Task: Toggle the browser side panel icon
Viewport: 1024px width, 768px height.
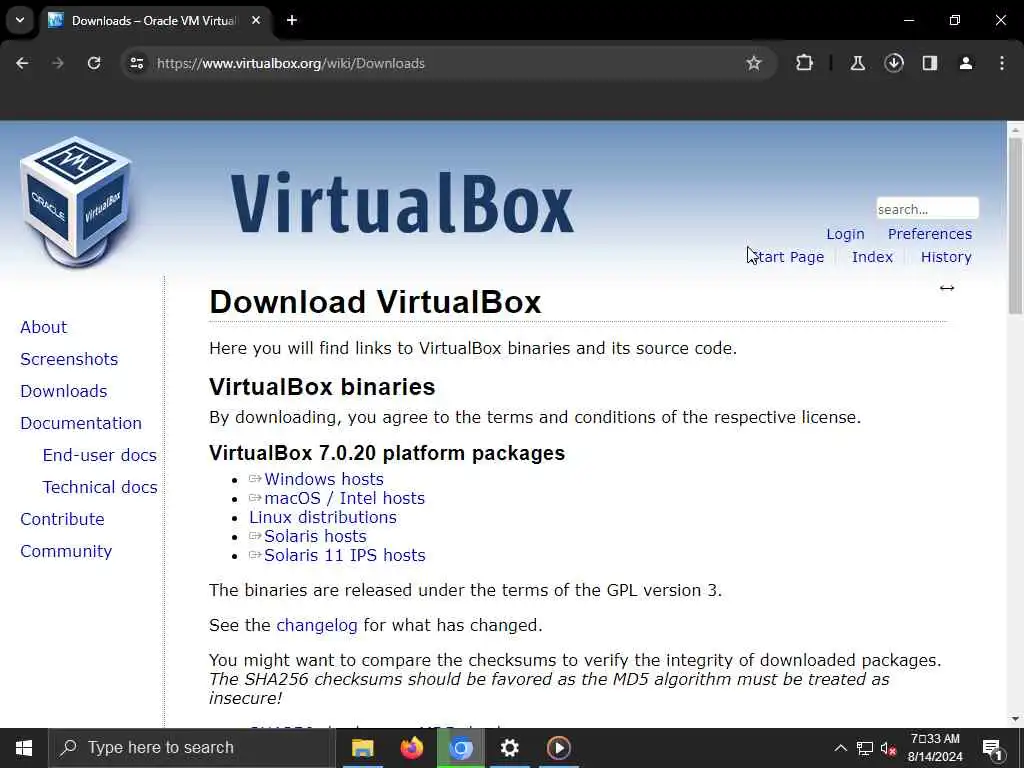Action: click(930, 63)
